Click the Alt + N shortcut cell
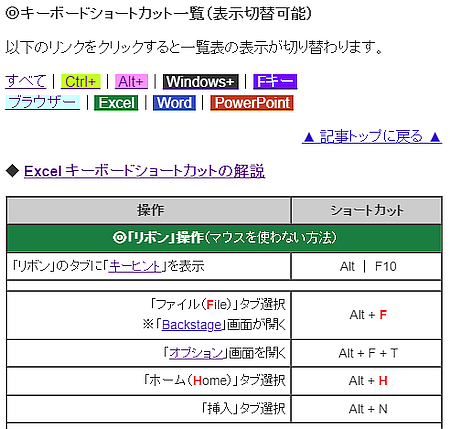Image resolution: width=450 pixels, height=429 pixels. pos(367,409)
